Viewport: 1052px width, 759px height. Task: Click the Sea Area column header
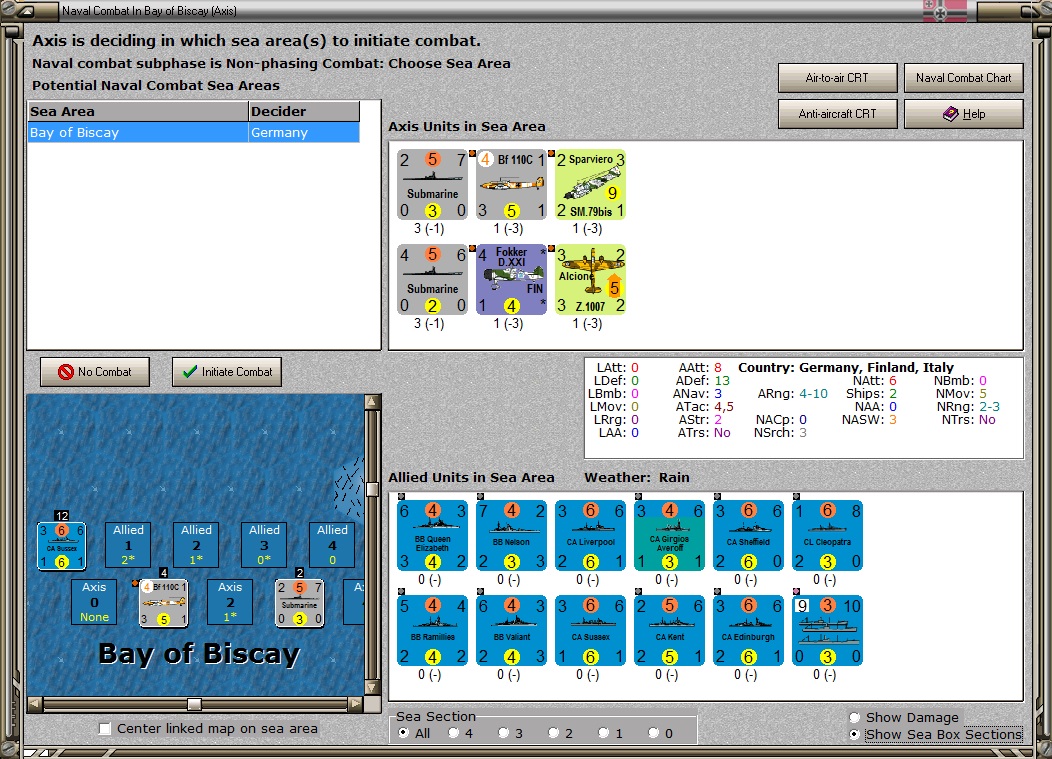pos(138,111)
